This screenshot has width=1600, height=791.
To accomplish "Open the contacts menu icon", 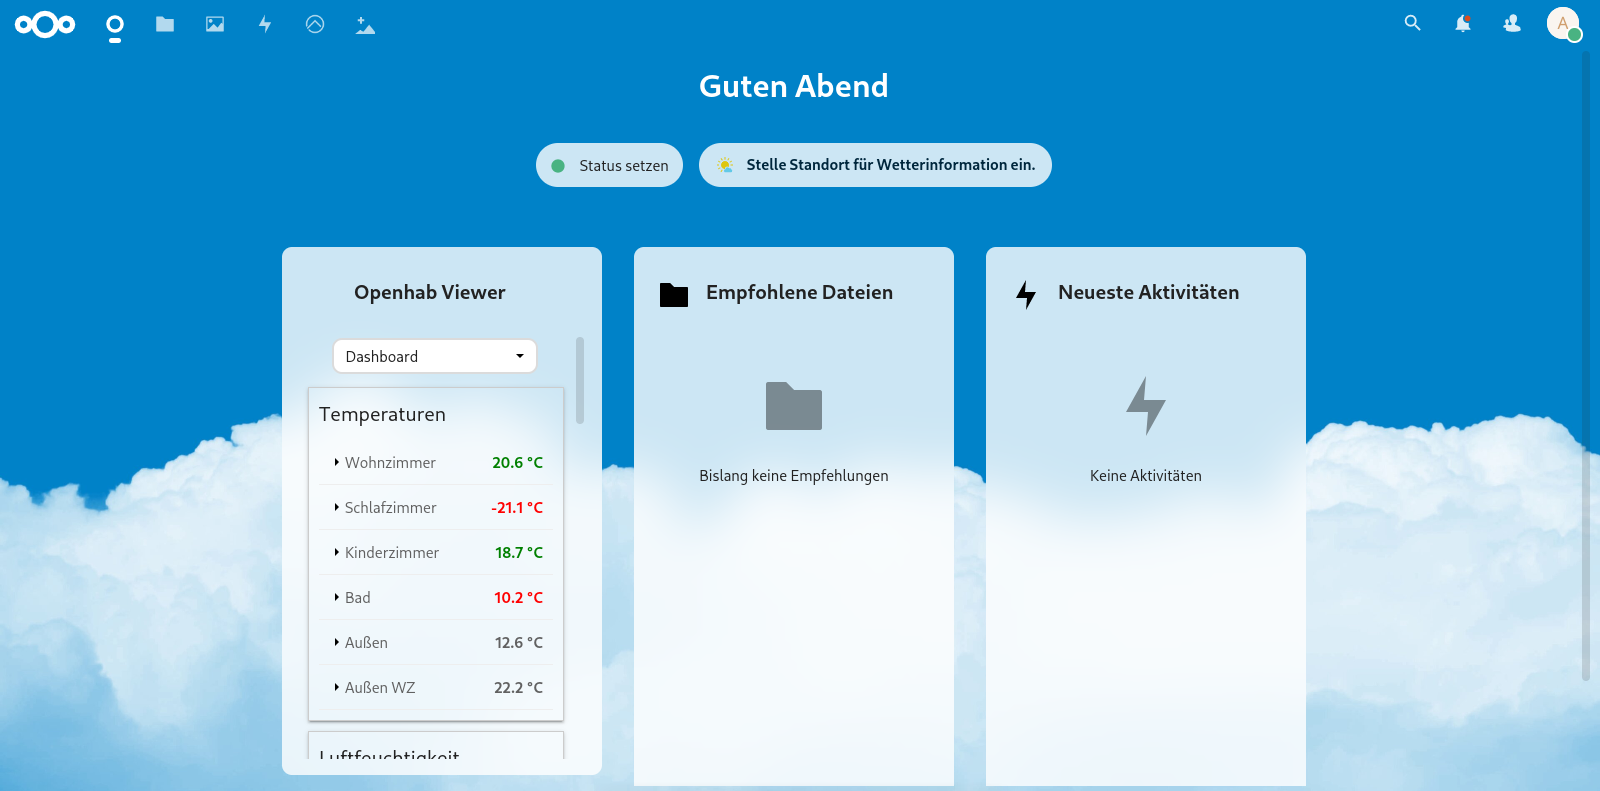I will pos(1512,23).
